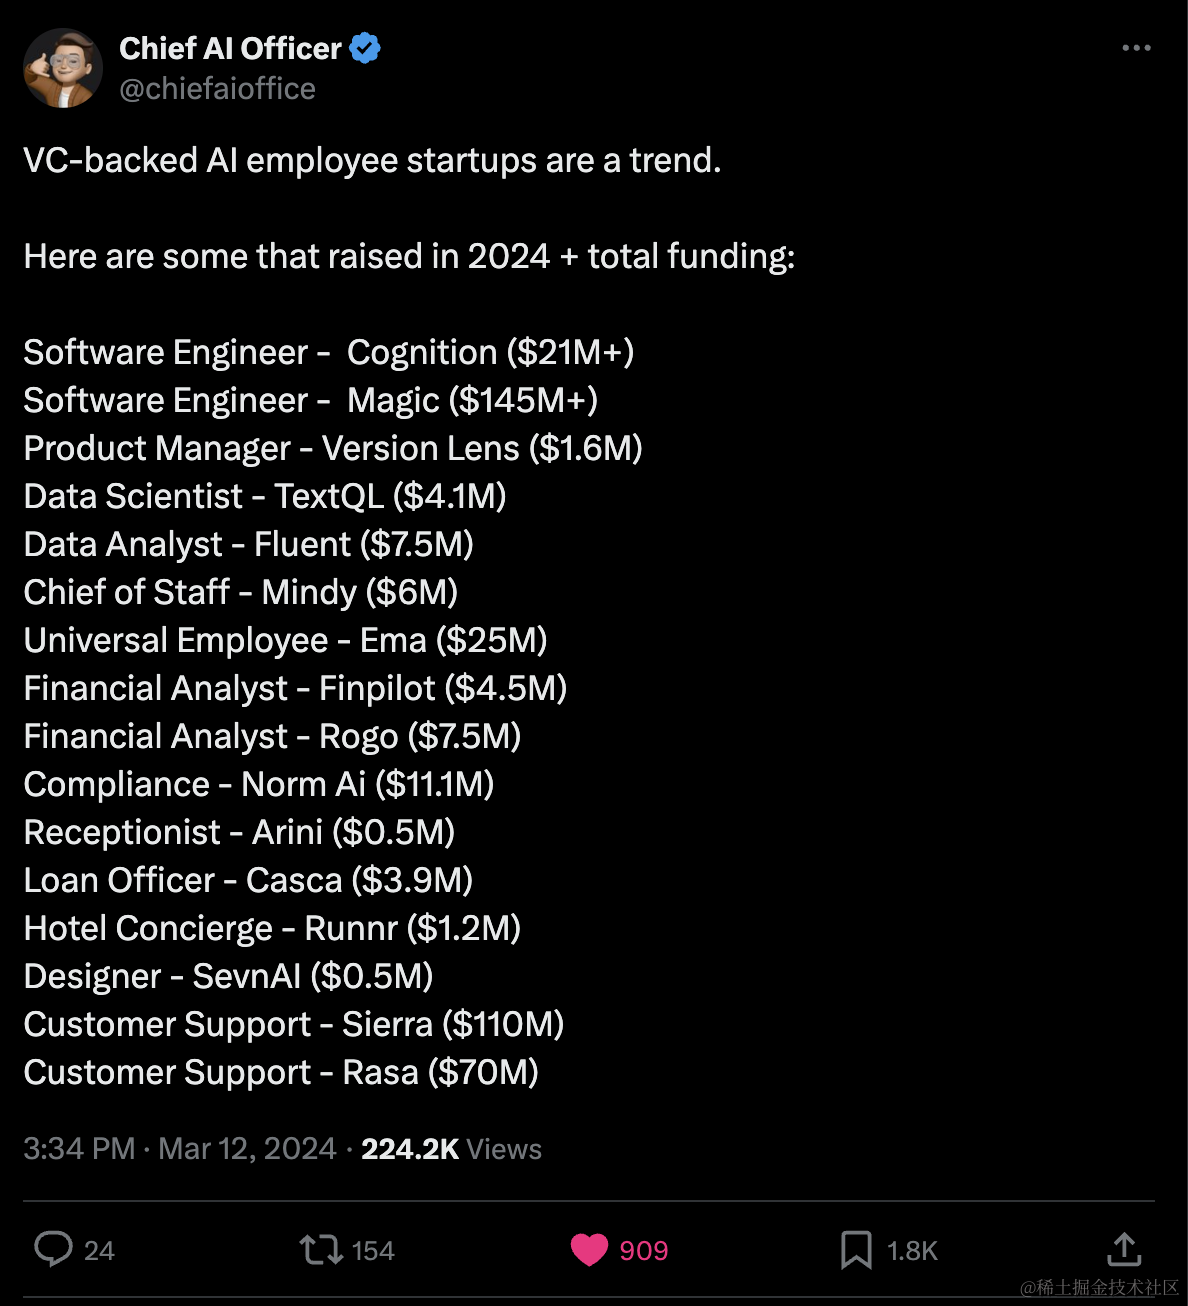Toggle the pink heart like button

pyautogui.click(x=589, y=1249)
